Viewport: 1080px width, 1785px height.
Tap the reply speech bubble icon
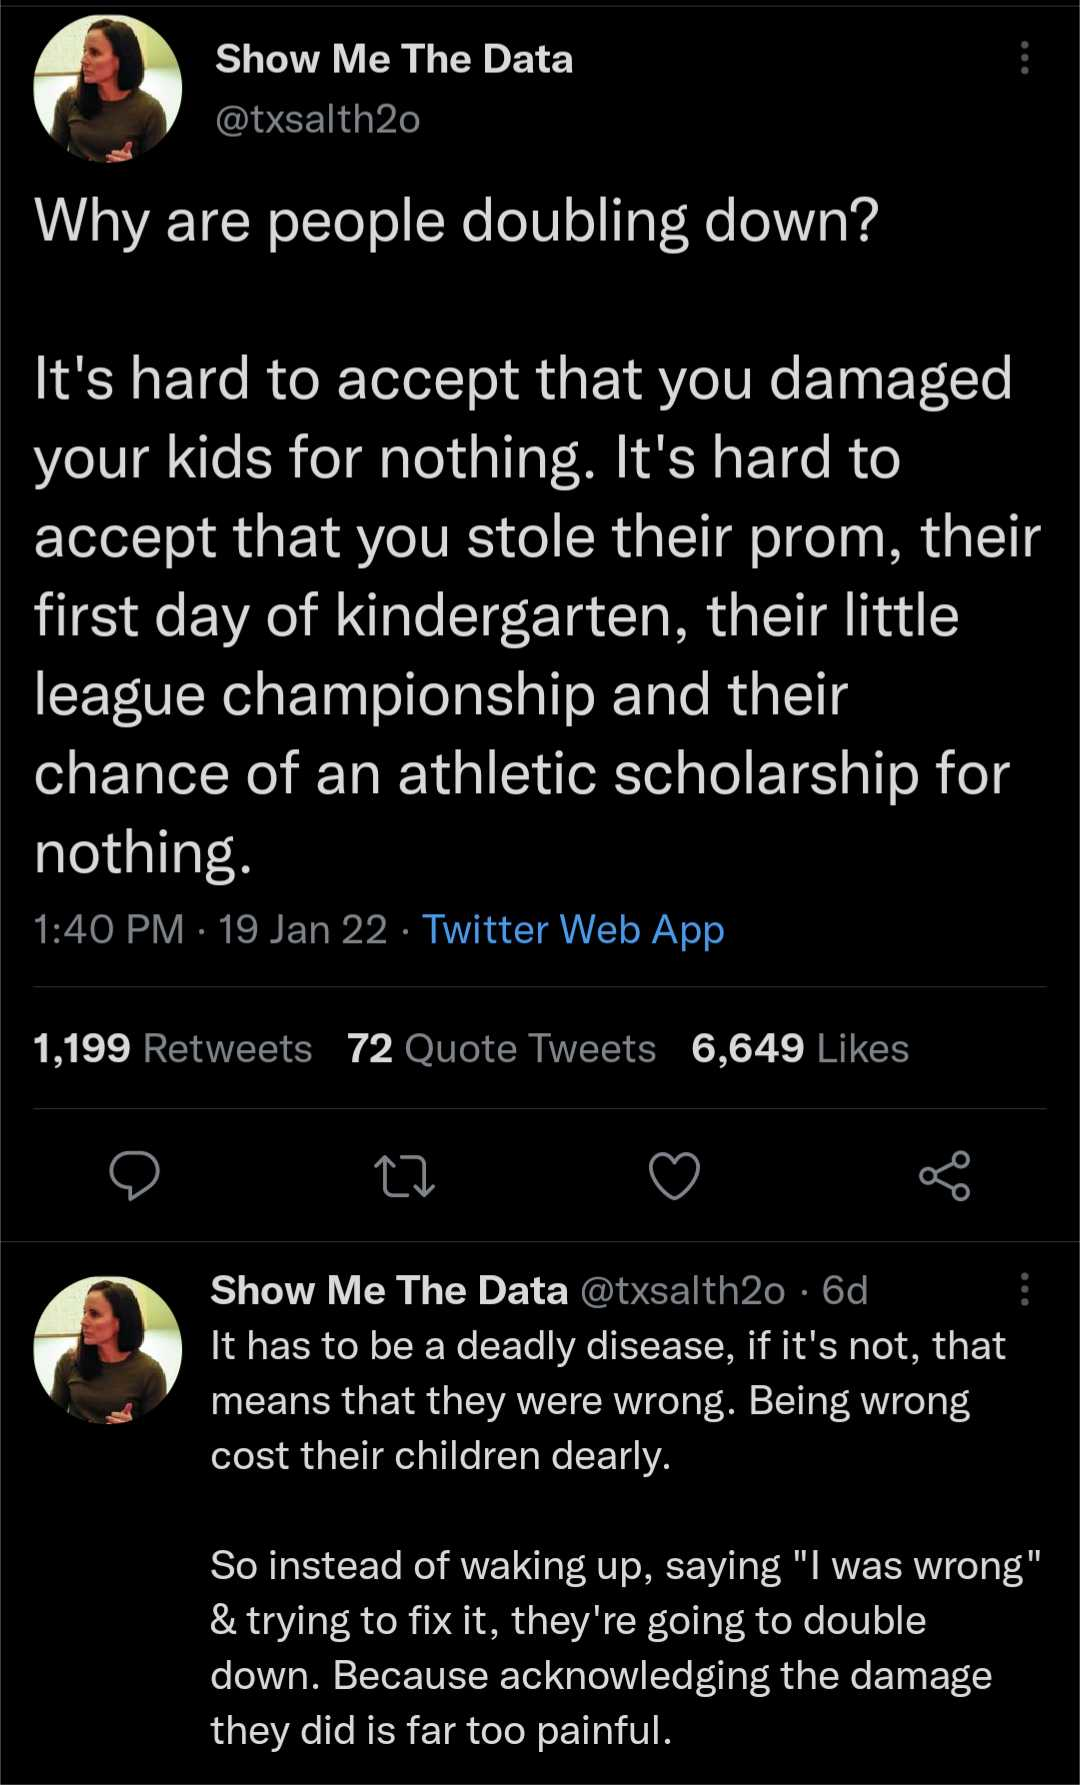(134, 1175)
